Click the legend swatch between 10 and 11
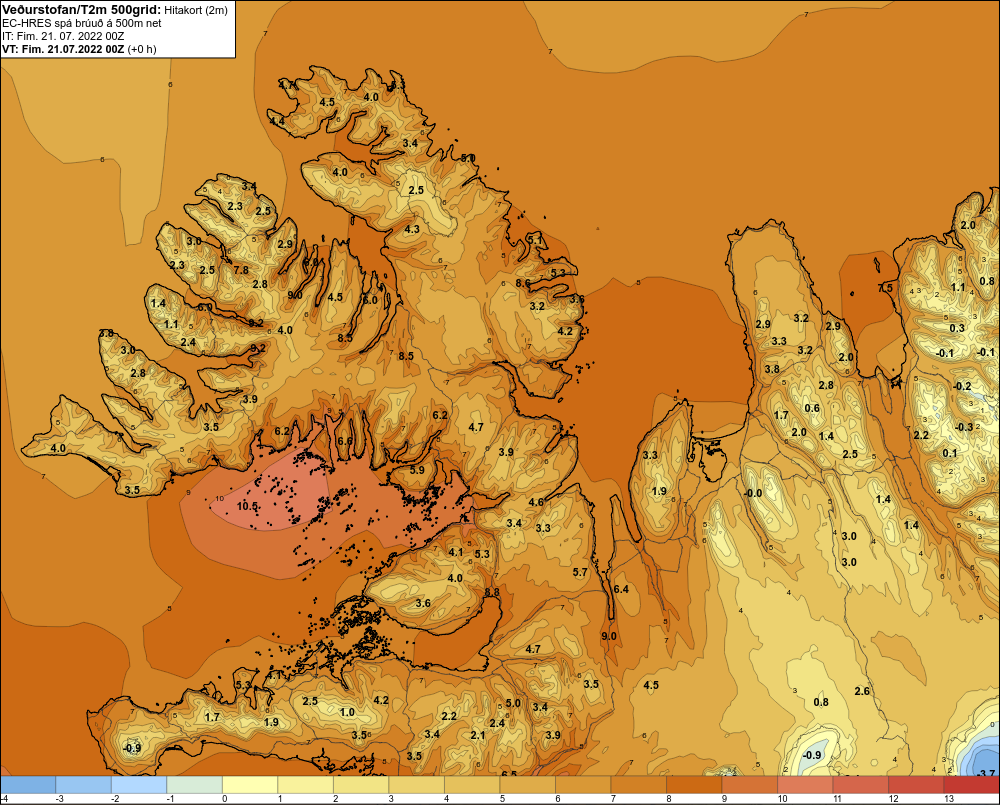Image resolution: width=1000 pixels, height=805 pixels. point(805,785)
